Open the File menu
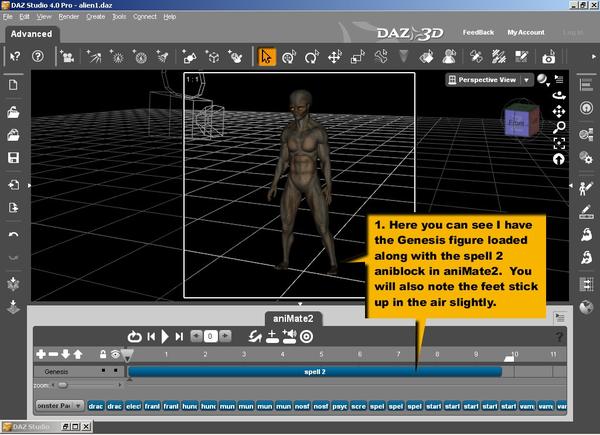This screenshot has width=600, height=435. (8, 17)
